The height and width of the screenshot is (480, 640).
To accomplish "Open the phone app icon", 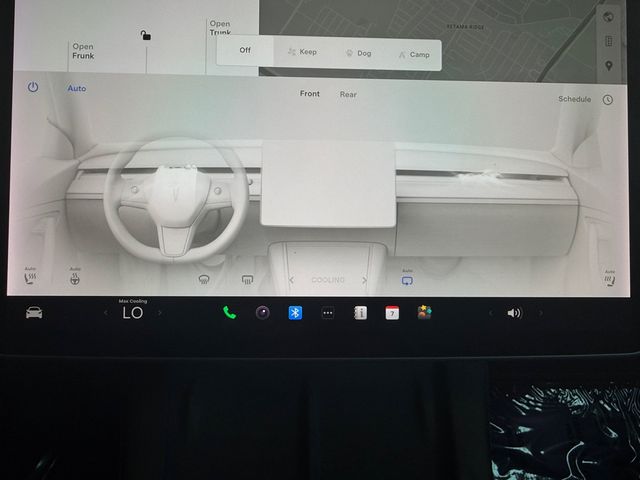I will click(x=229, y=313).
